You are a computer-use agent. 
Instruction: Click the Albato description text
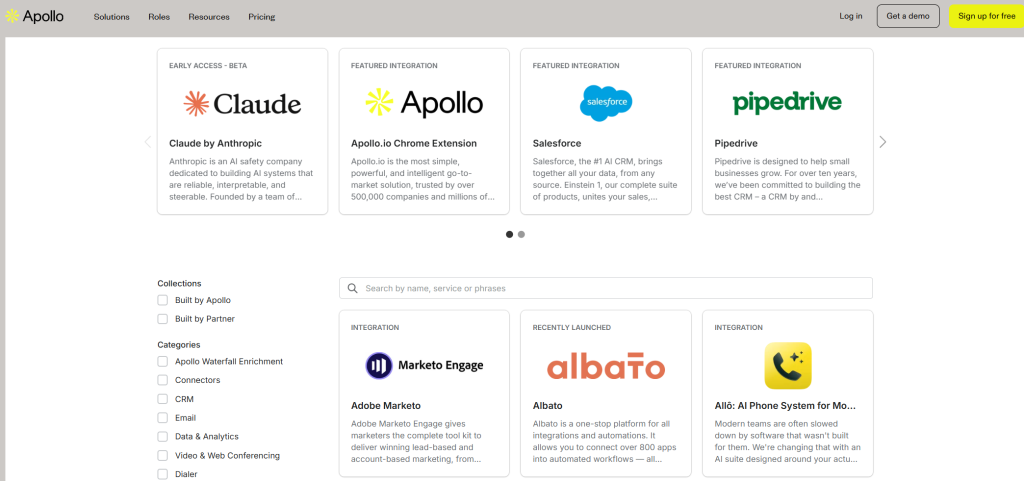[x=604, y=441]
